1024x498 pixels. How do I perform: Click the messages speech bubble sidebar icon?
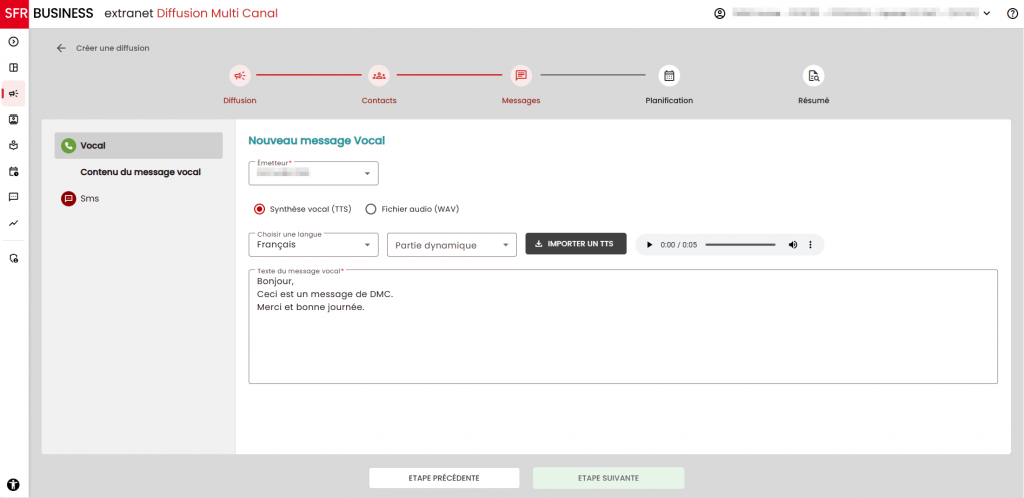point(13,197)
